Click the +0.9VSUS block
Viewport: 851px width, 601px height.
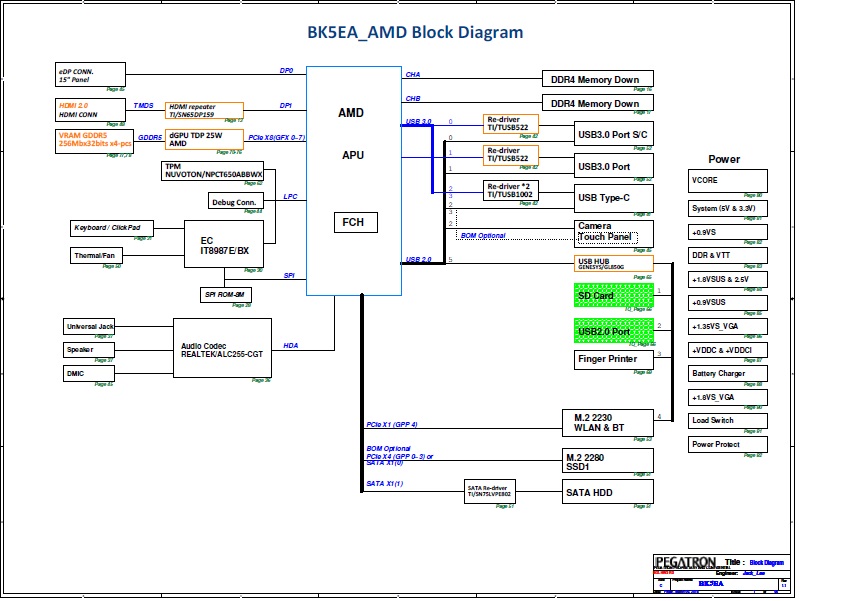pos(728,302)
